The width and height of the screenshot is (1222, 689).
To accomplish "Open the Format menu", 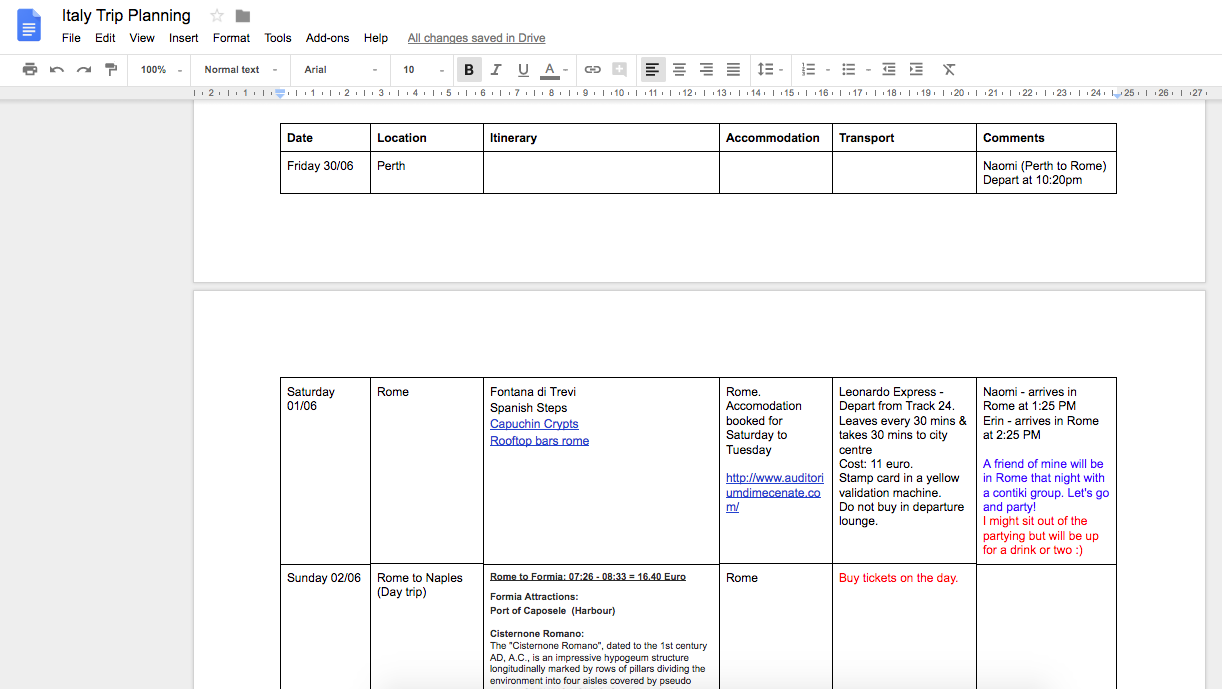I will (x=231, y=38).
